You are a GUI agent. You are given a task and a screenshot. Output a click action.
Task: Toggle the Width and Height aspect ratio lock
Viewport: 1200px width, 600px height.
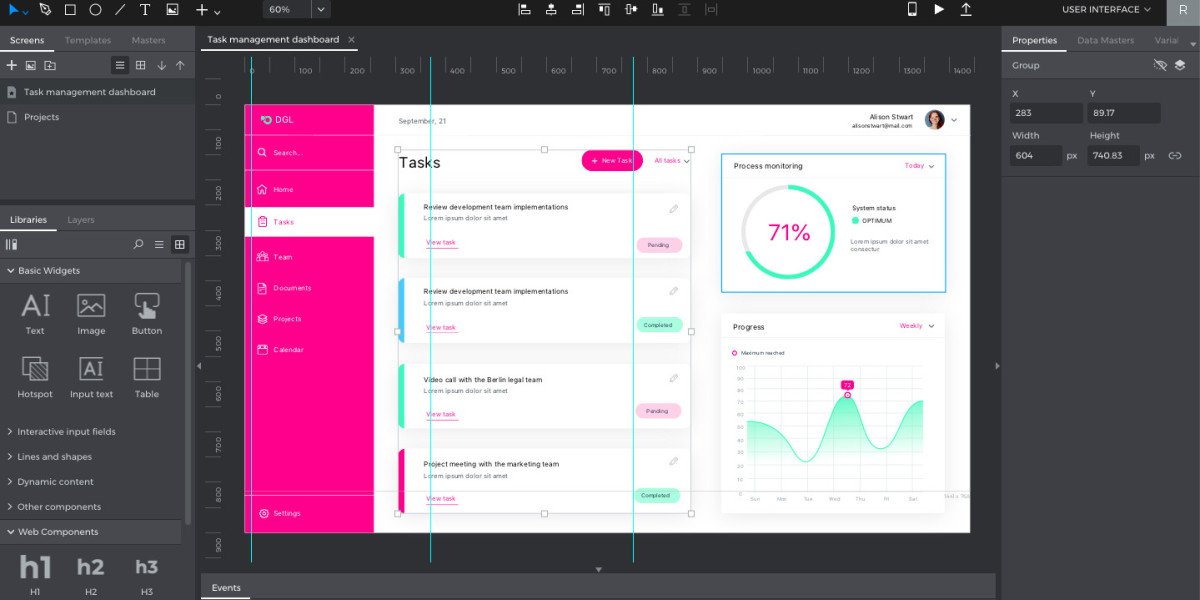[x=1176, y=155]
